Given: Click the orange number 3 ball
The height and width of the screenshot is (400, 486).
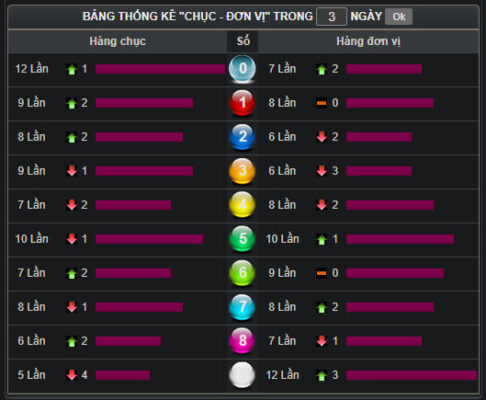Looking at the screenshot, I should tap(242, 171).
